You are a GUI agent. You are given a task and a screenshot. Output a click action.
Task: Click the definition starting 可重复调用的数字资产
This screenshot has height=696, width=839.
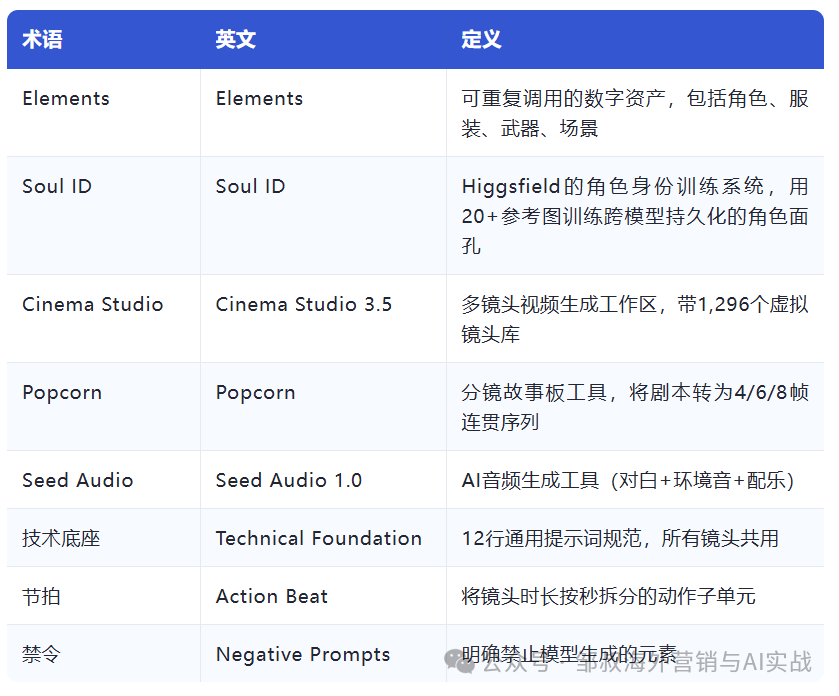click(635, 113)
